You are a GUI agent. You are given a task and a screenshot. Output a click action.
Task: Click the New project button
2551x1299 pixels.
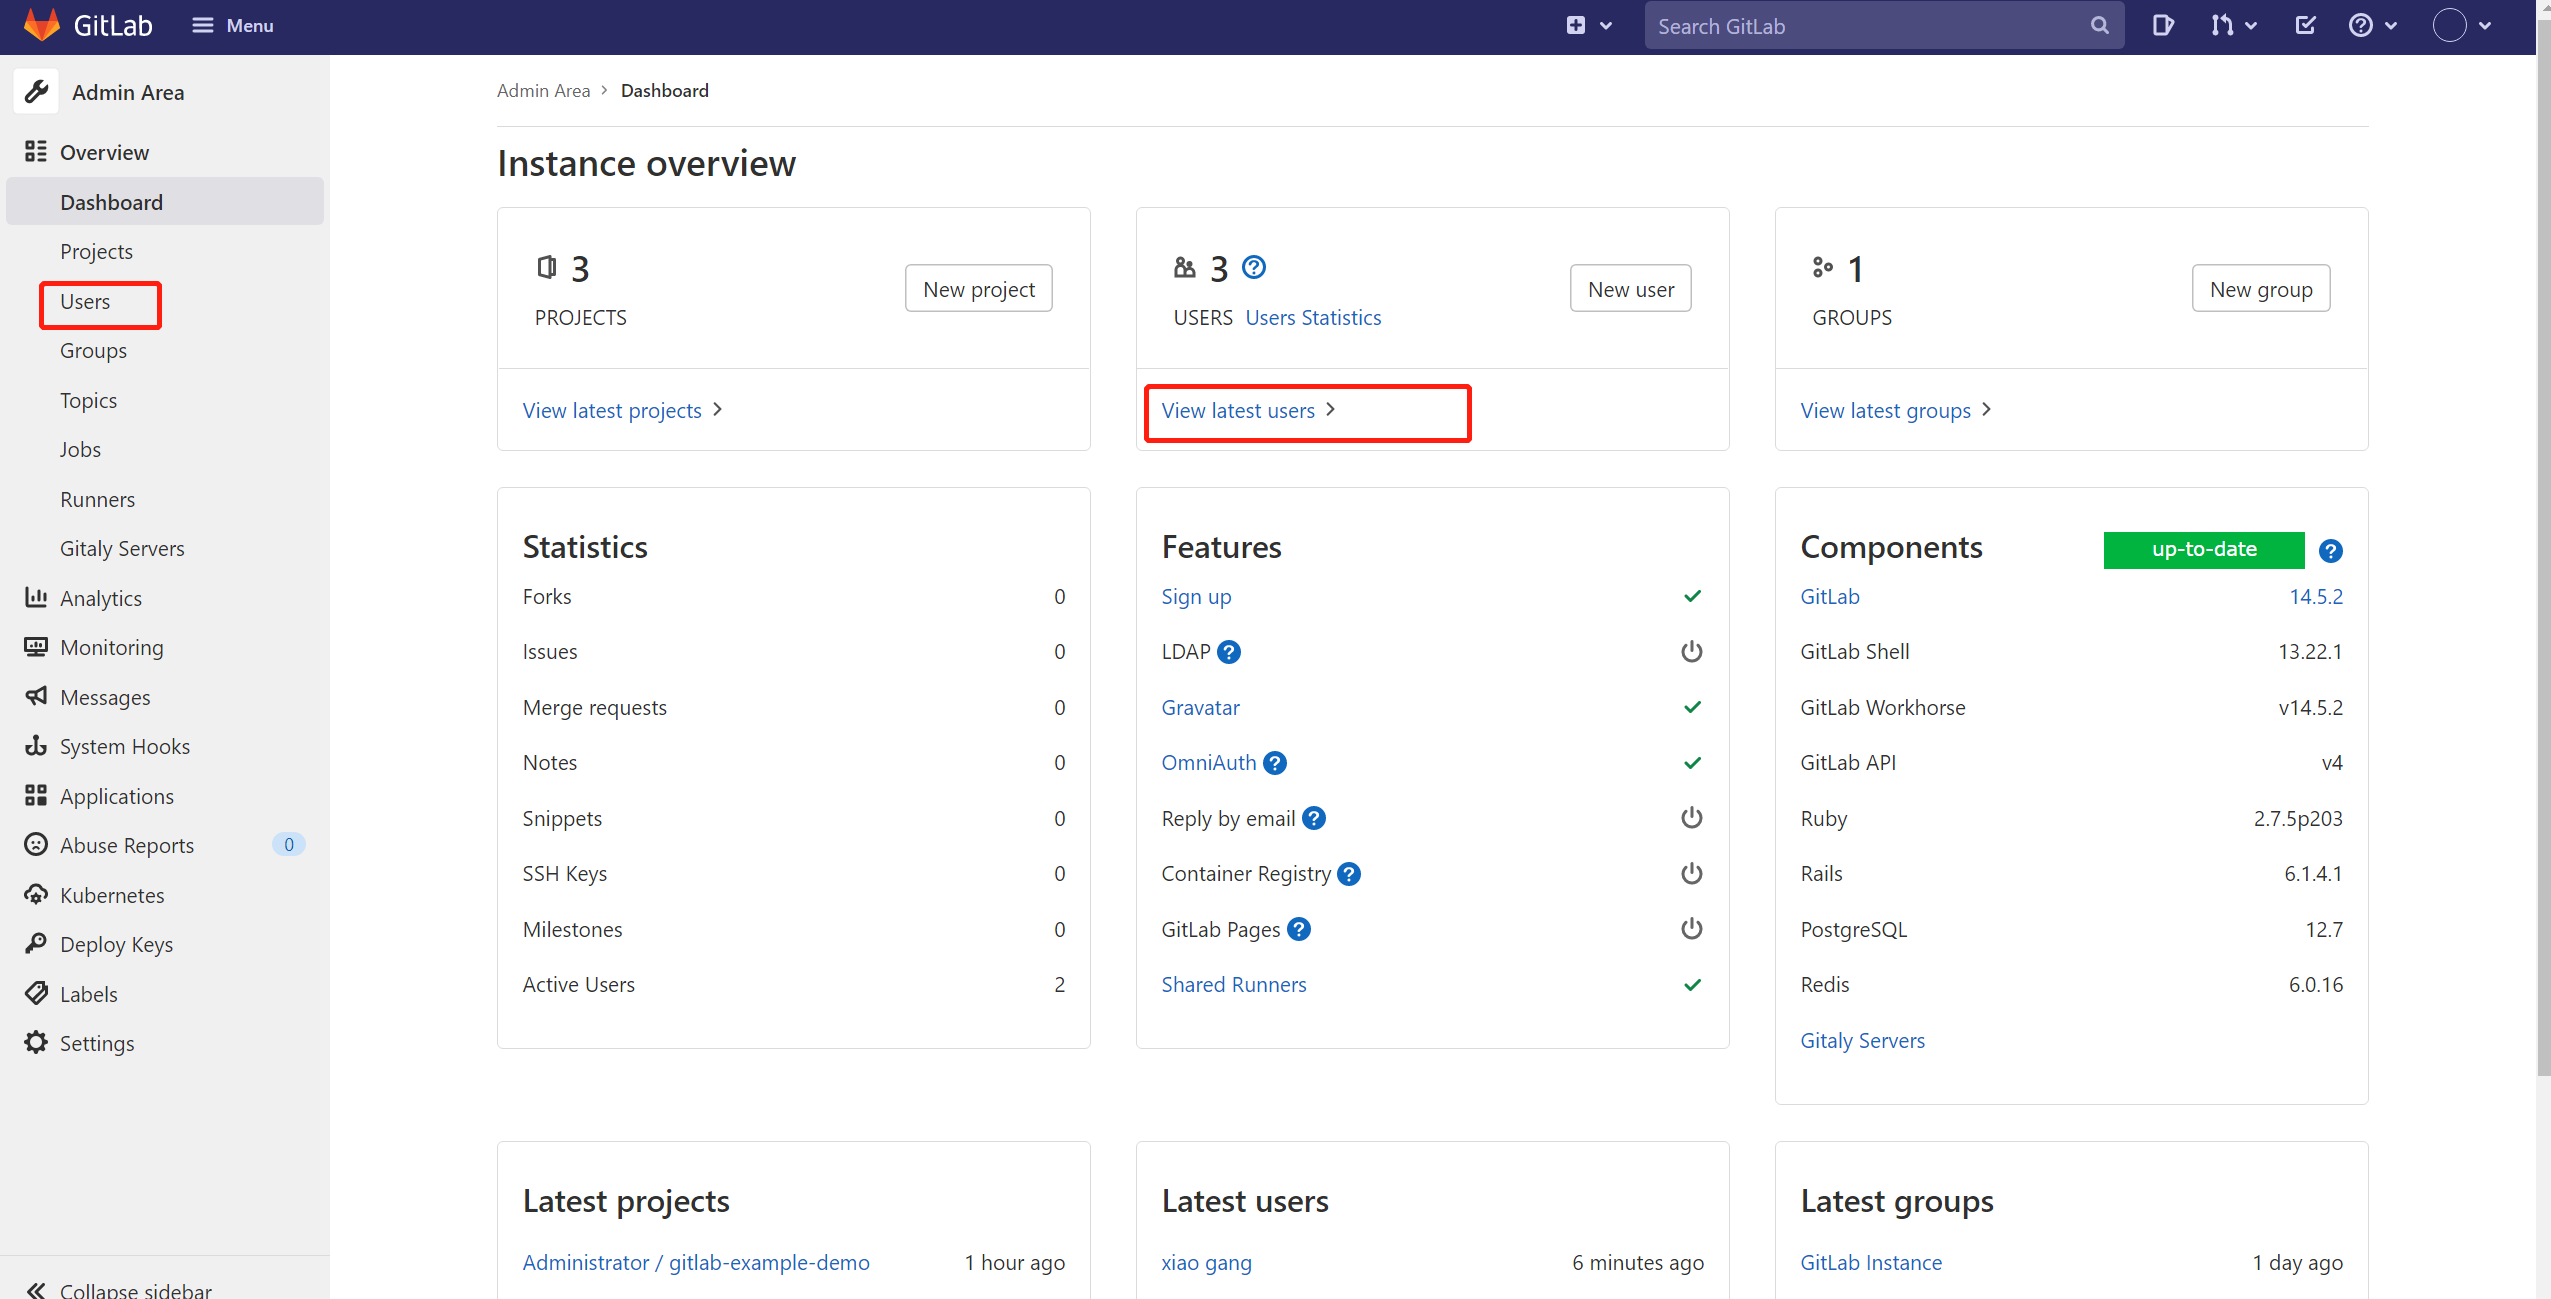978,289
